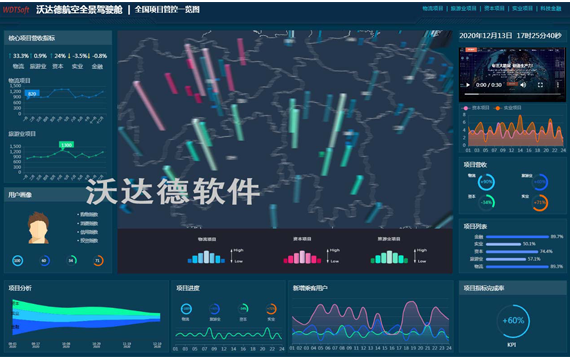This screenshot has height=360, width=570.
Task: Click the date and time display
Action: [510, 36]
